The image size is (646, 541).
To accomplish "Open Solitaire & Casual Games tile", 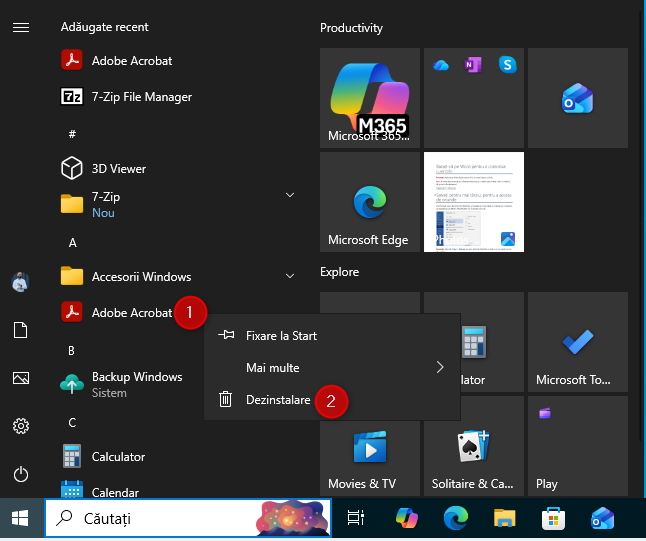I will pyautogui.click(x=473, y=446).
